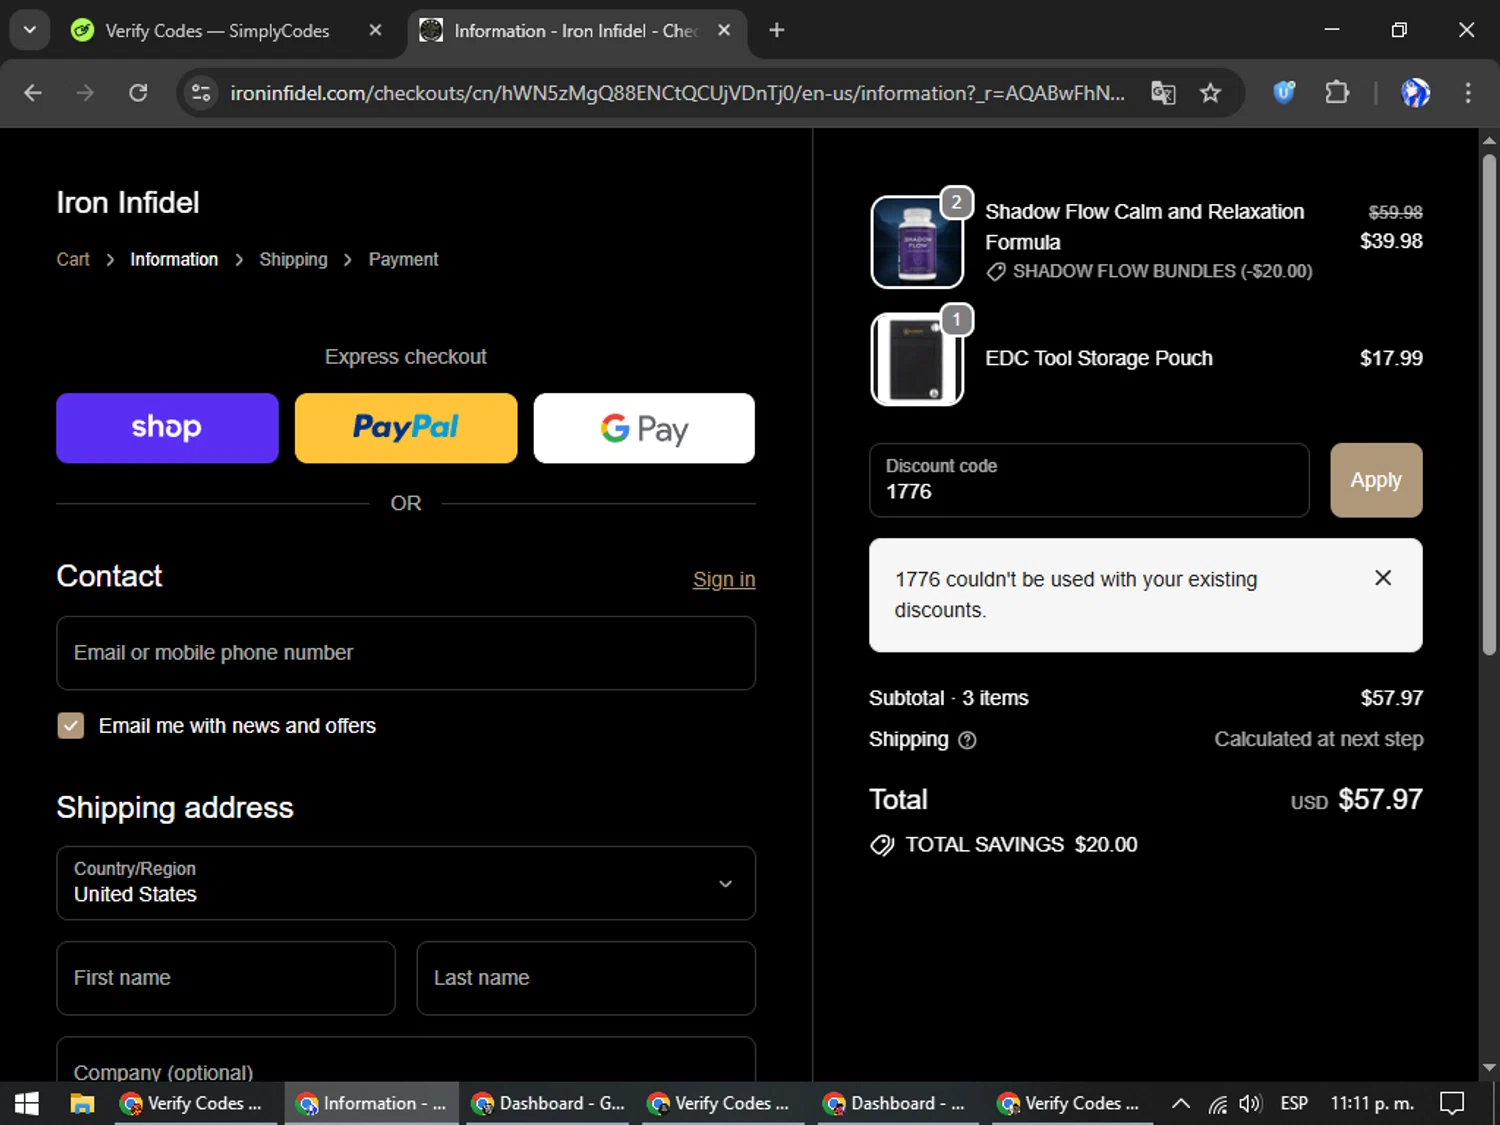Image resolution: width=1500 pixels, height=1125 pixels.
Task: Choose PayPal express checkout
Action: (x=406, y=428)
